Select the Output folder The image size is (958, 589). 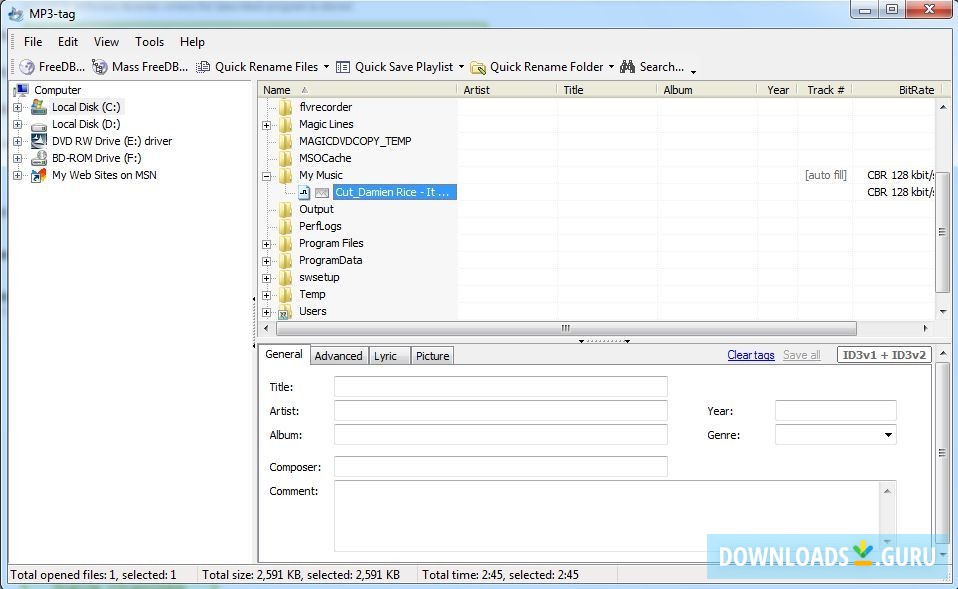pyautogui.click(x=316, y=209)
